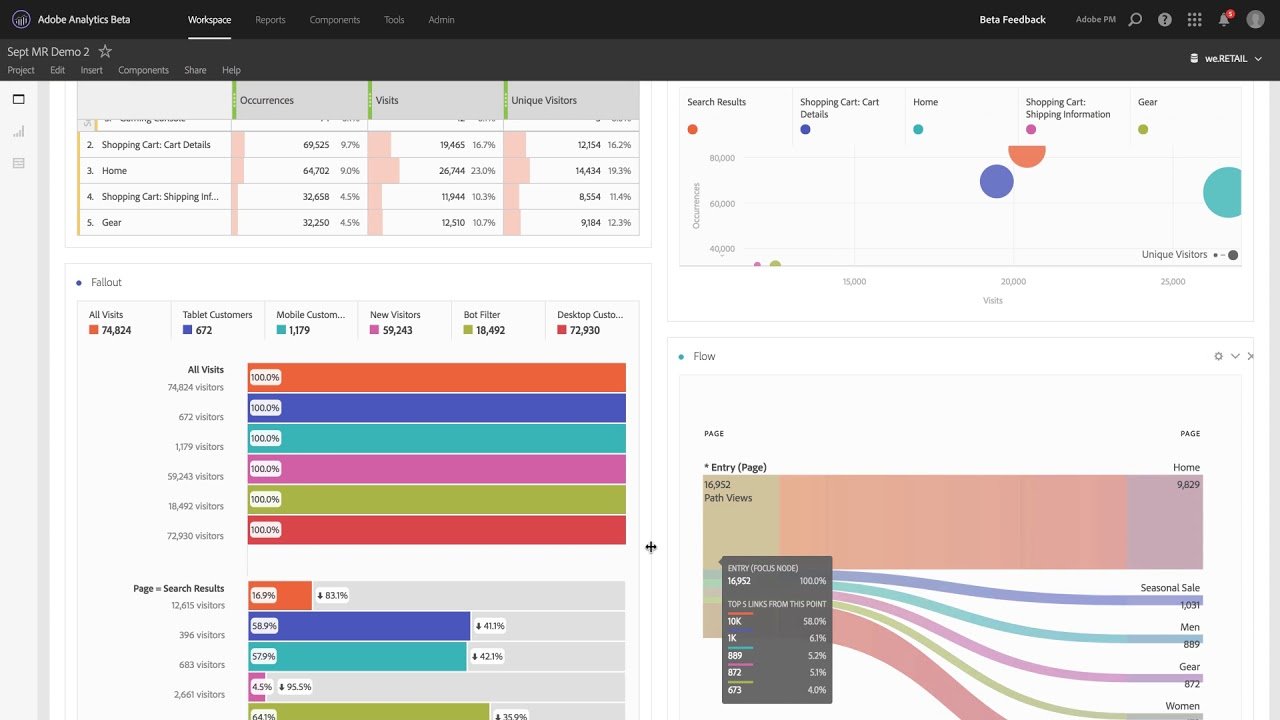
Task: Collapse the Flow panel with the chevron
Action: (1235, 356)
